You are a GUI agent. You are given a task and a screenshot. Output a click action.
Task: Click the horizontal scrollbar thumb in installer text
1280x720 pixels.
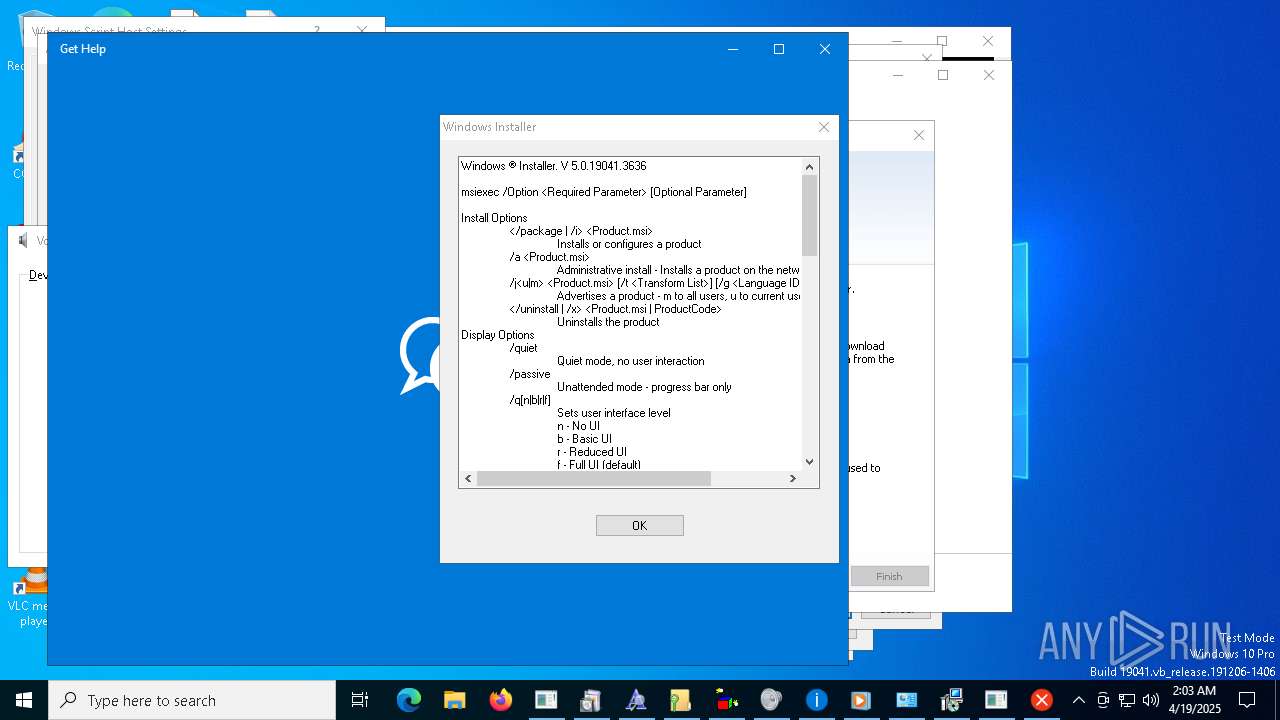coord(594,479)
